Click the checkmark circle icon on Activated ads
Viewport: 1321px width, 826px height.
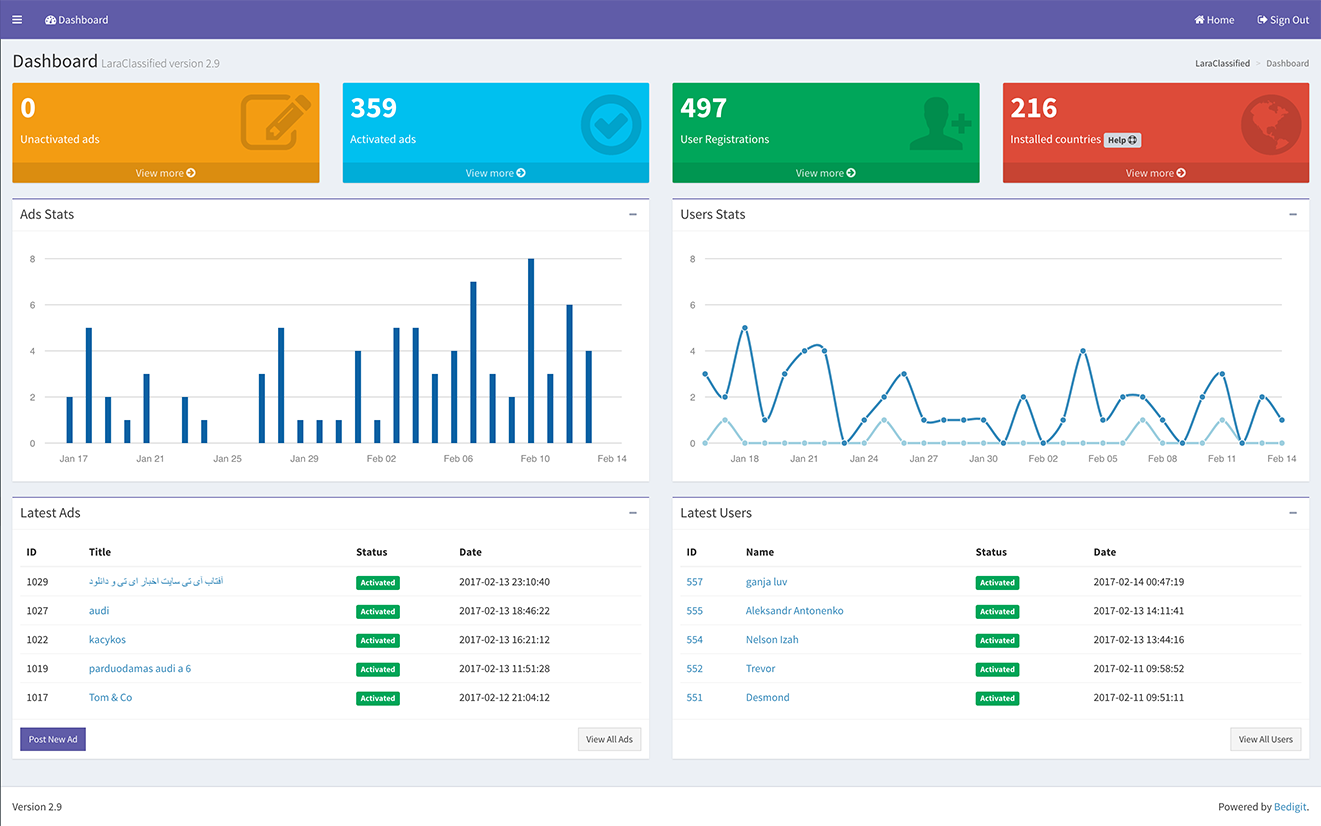click(610, 125)
